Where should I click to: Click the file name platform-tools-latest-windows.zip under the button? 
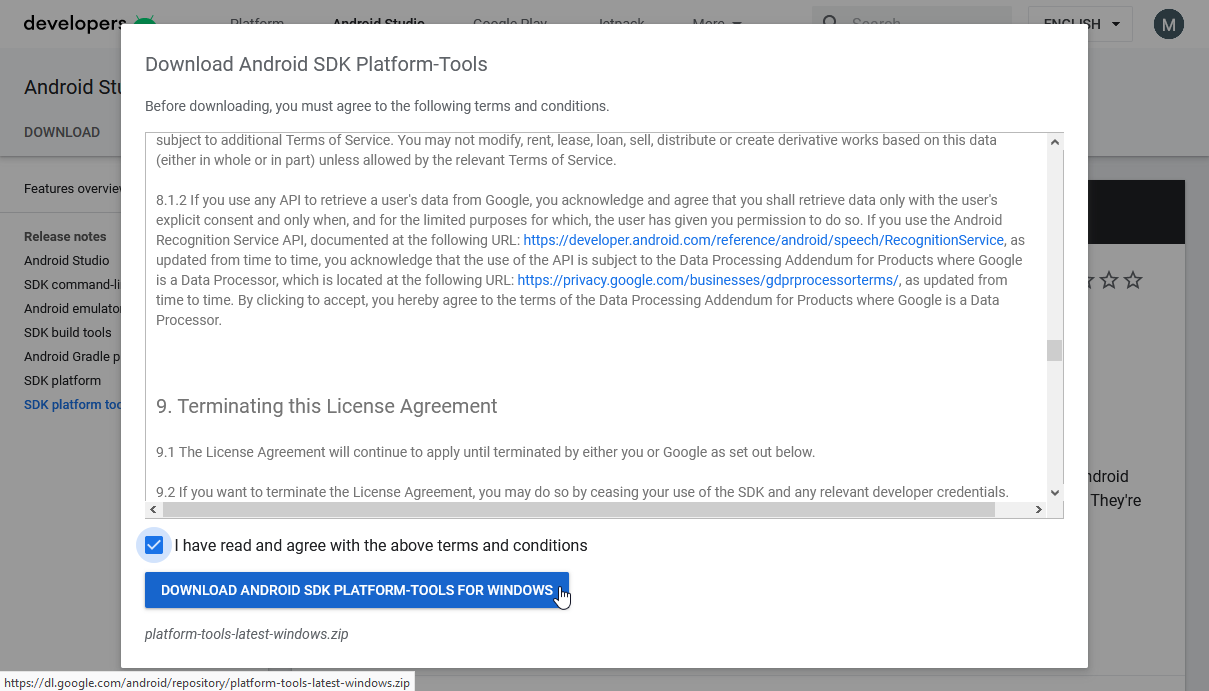pos(247,634)
